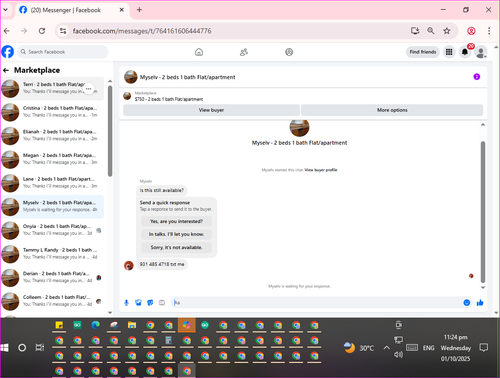
Task: Open the Colleem 2 beds chat
Action: tap(52, 301)
